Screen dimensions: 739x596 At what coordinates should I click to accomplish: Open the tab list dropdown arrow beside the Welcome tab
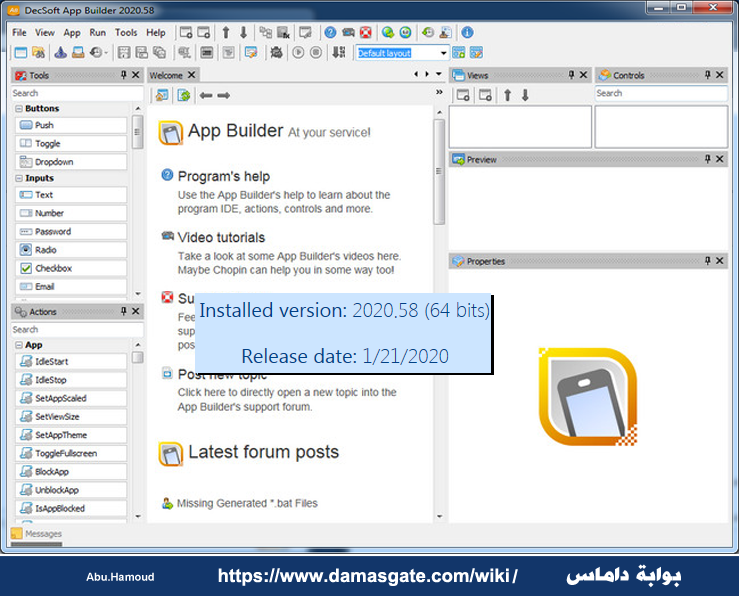coord(439,74)
